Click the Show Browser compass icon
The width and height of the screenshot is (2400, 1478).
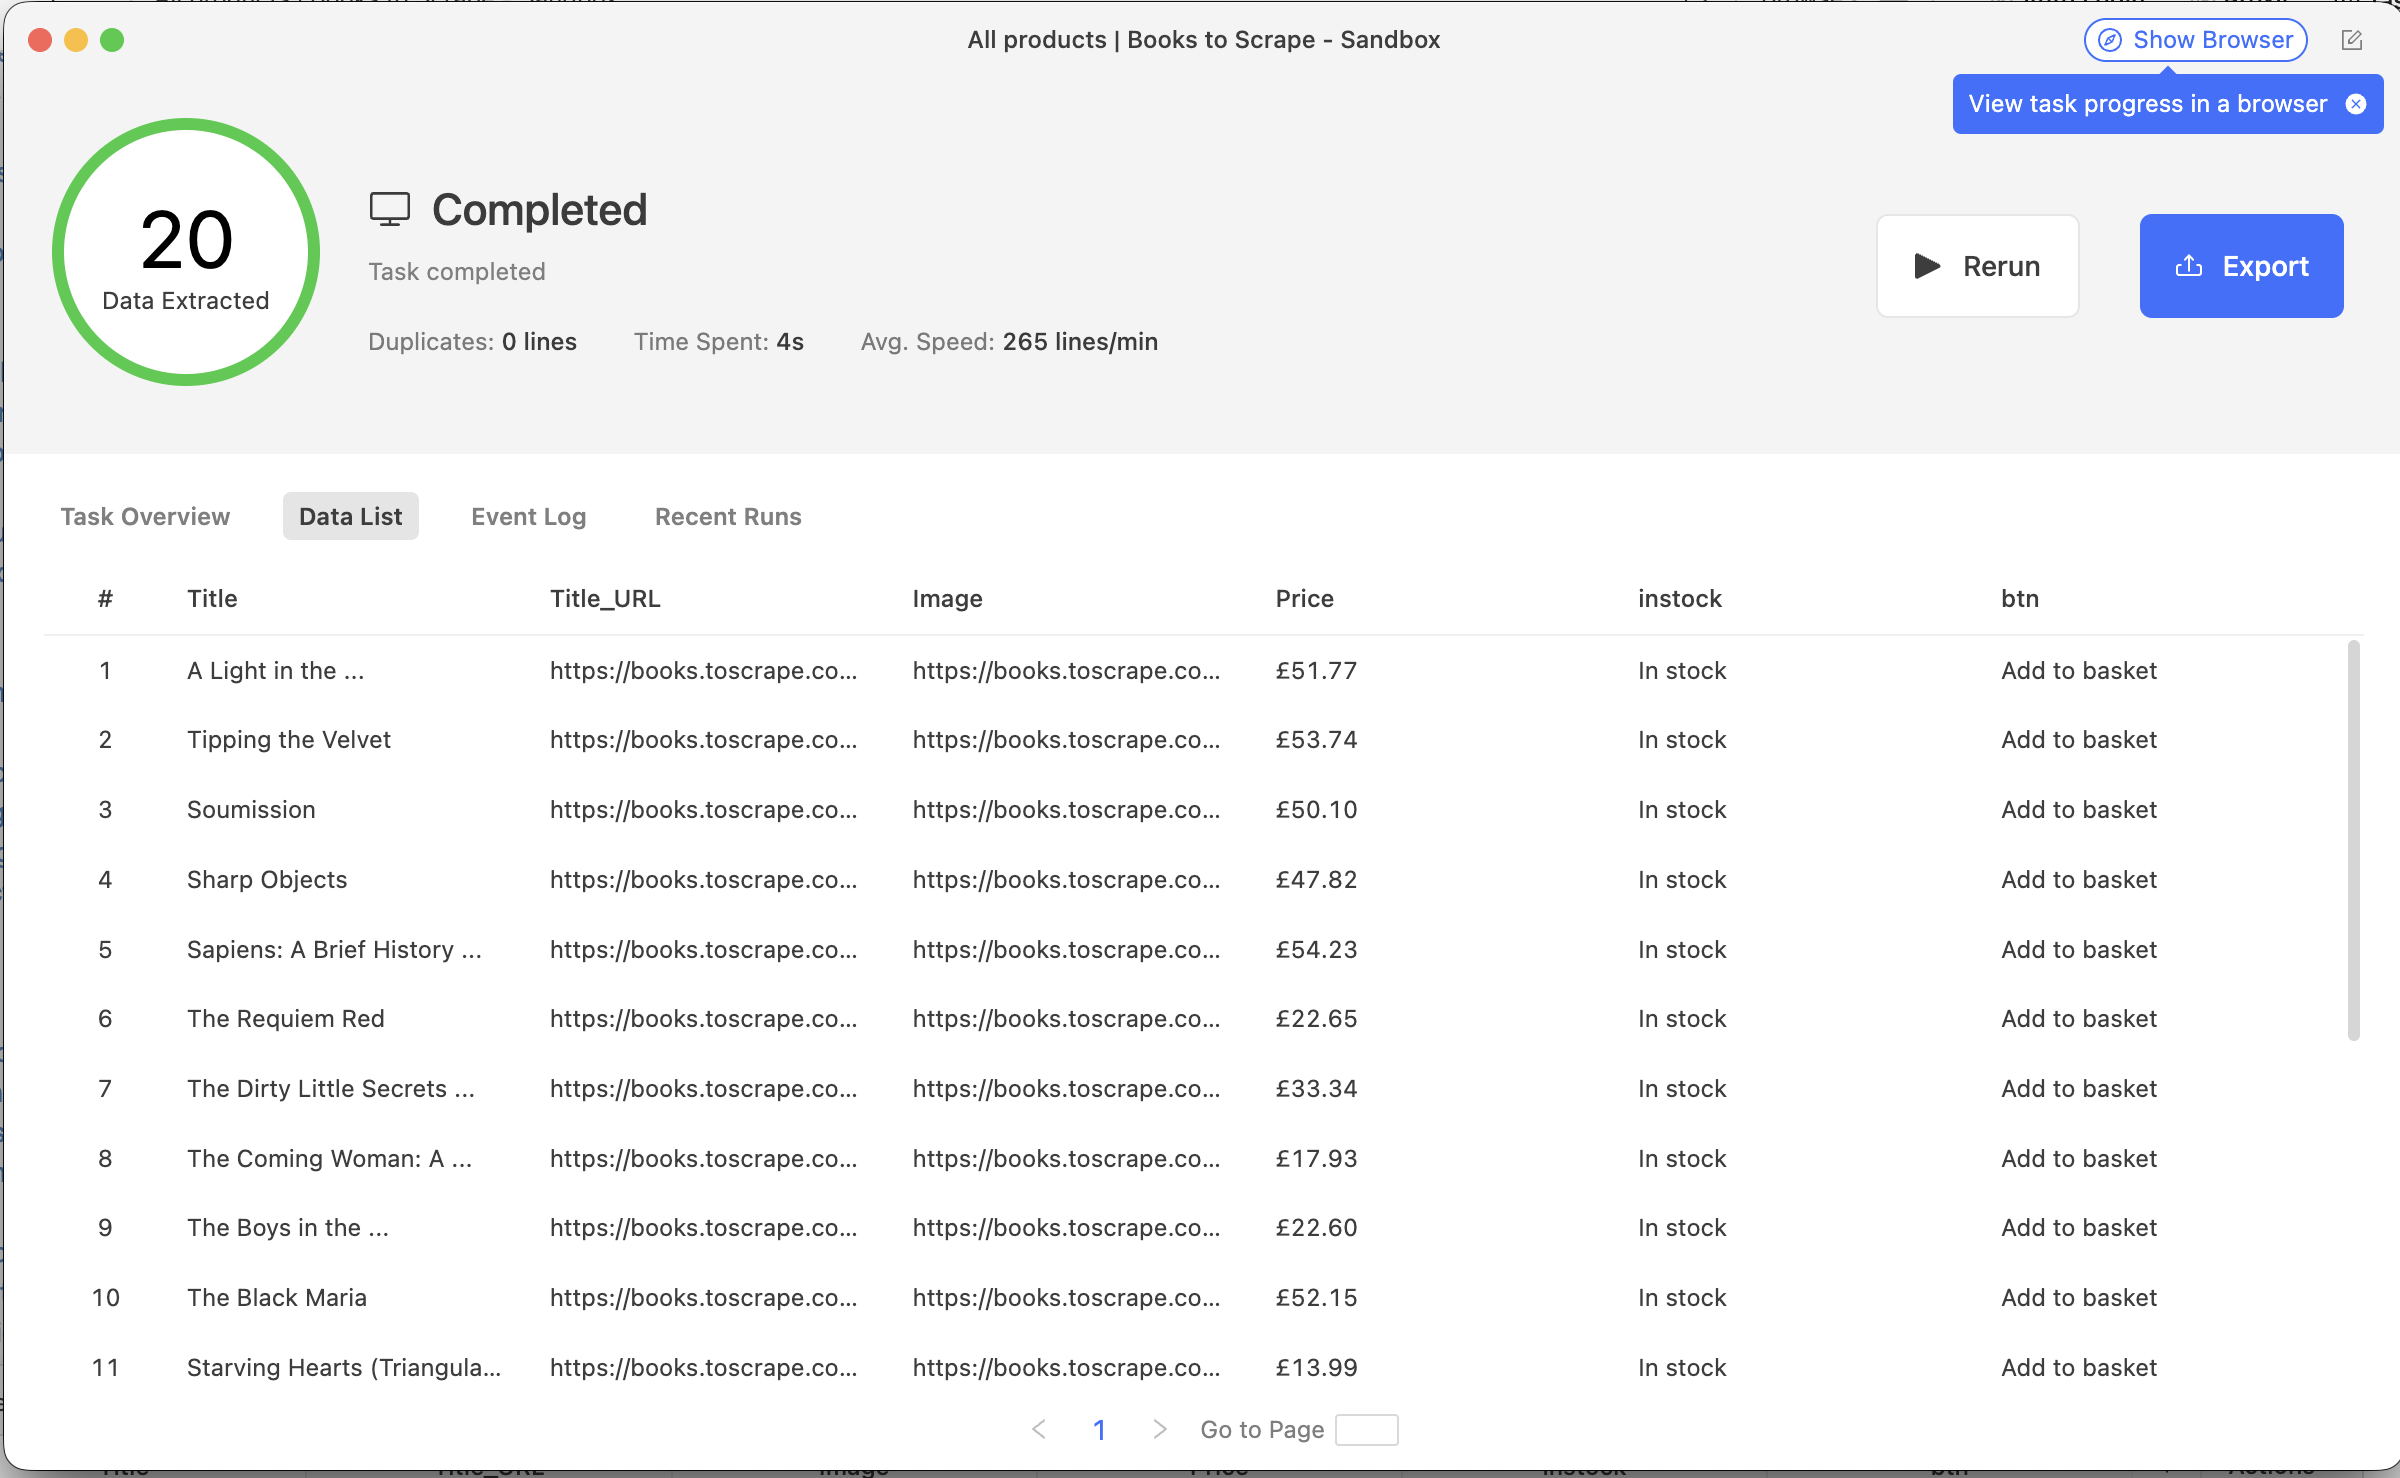pyautogui.click(x=2110, y=40)
